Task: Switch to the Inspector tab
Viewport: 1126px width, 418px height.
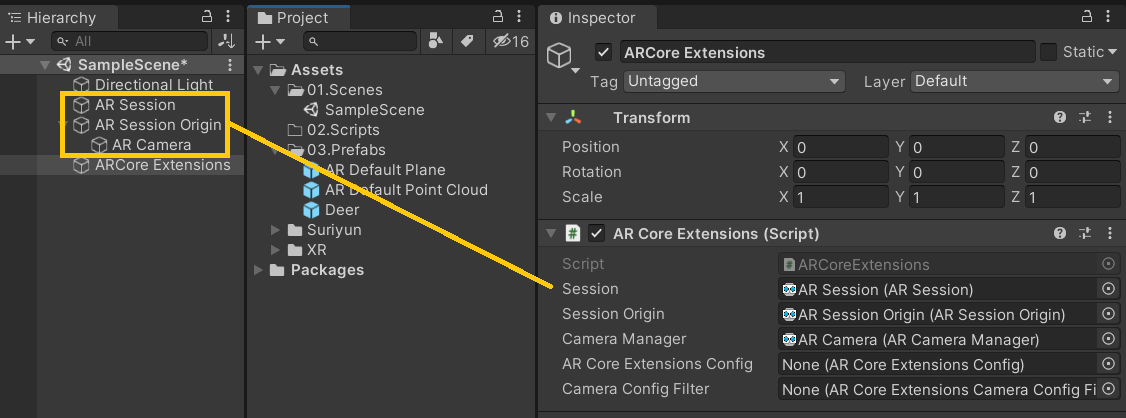Action: pyautogui.click(x=602, y=18)
